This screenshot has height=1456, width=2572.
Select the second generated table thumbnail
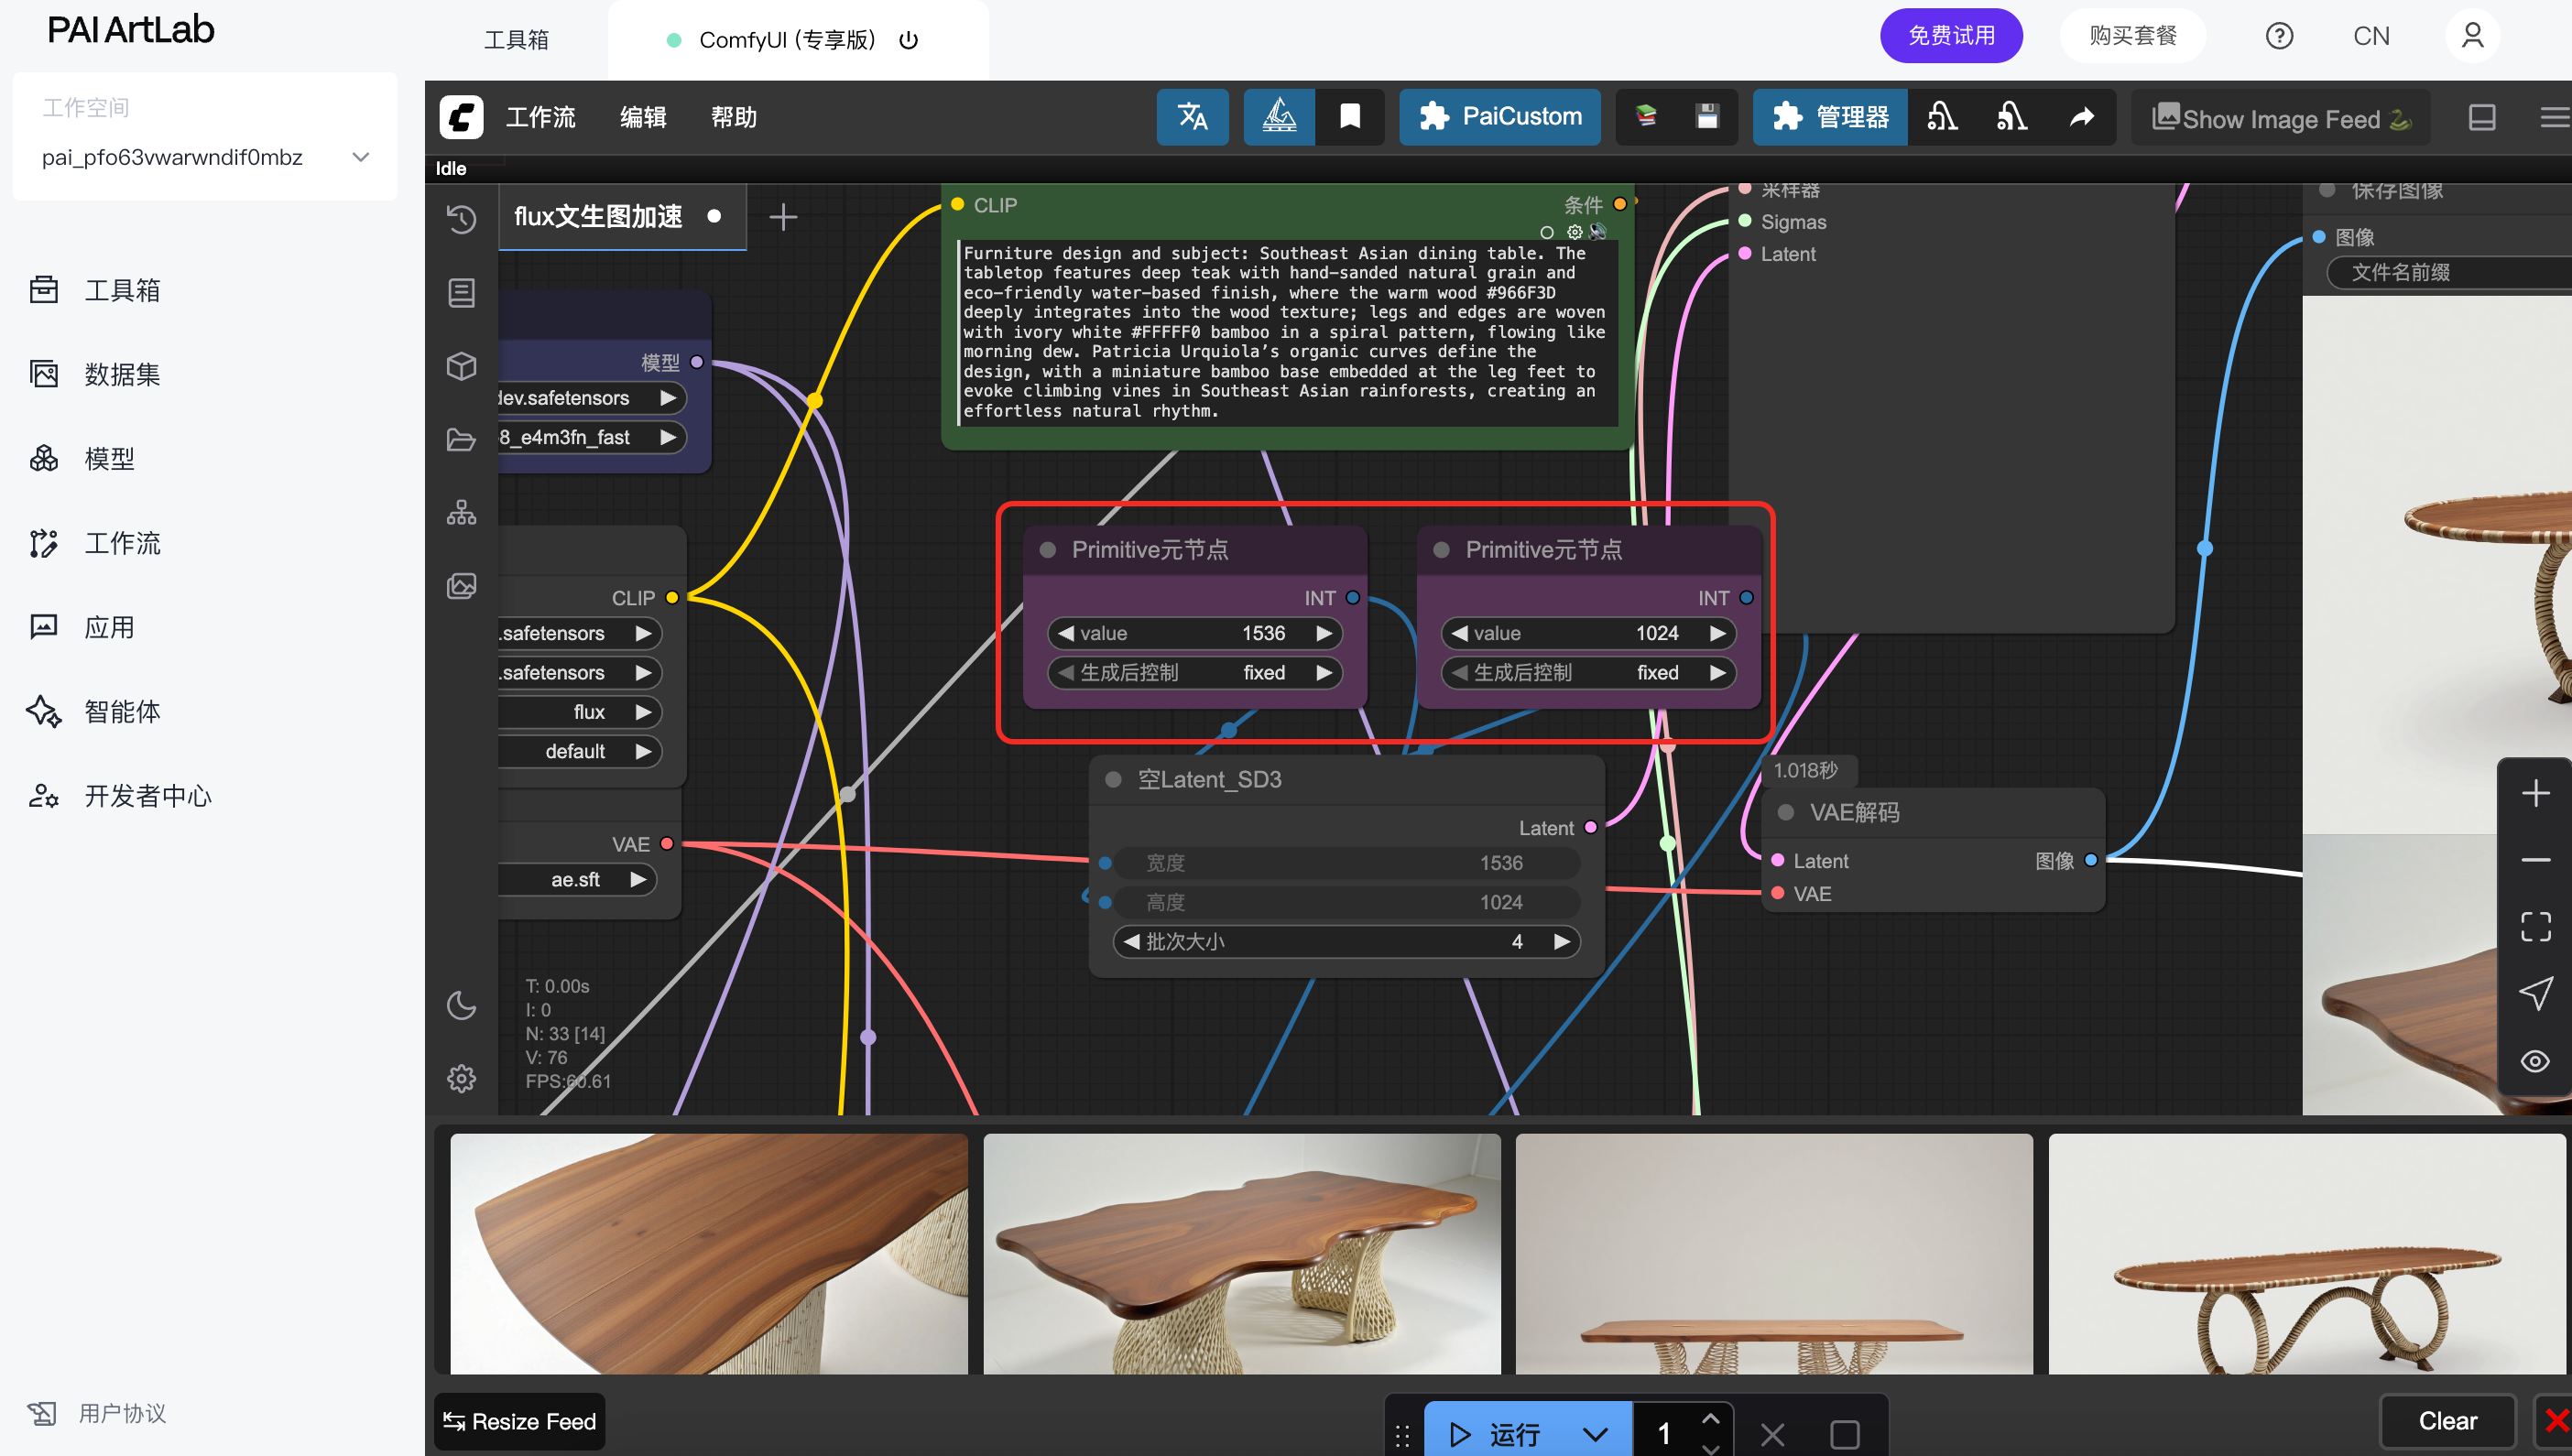point(1241,1252)
